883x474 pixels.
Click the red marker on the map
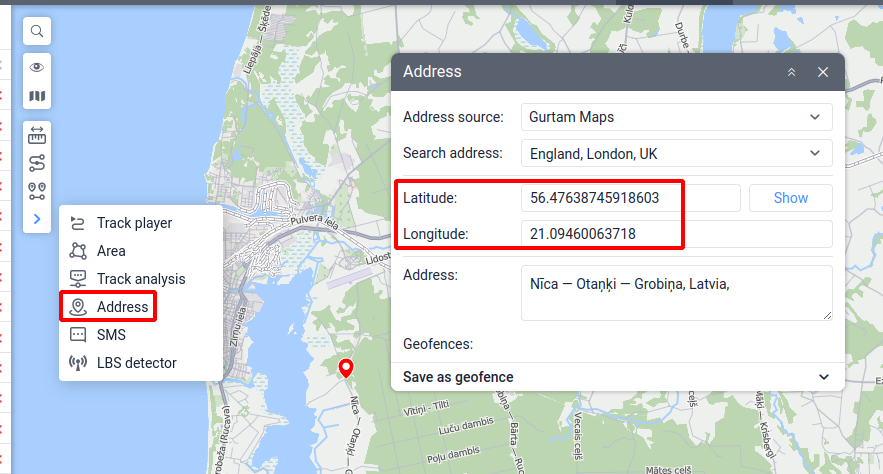point(346,368)
